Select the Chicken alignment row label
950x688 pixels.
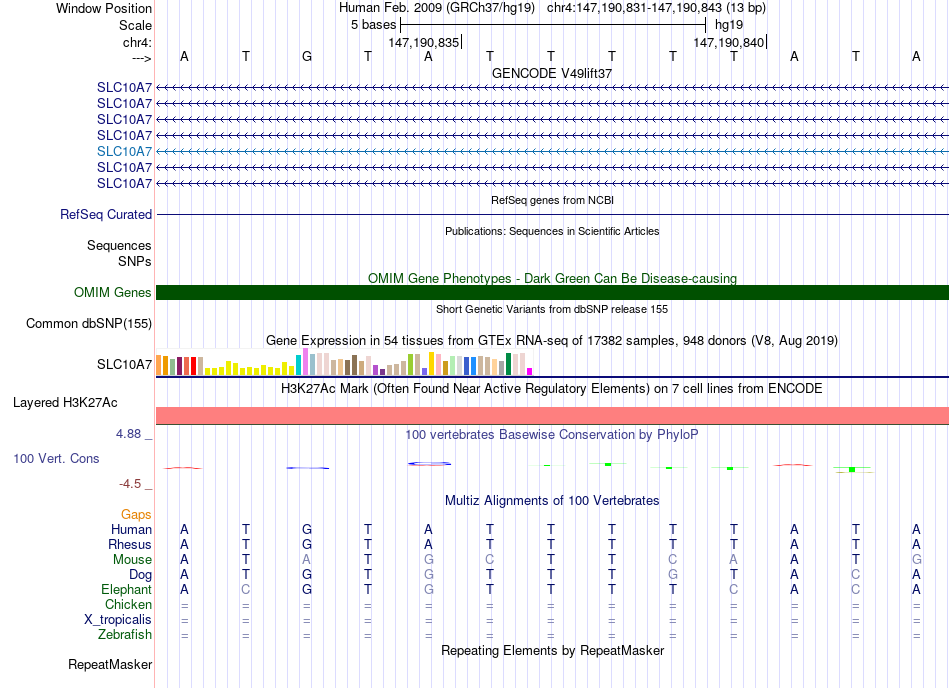128,604
